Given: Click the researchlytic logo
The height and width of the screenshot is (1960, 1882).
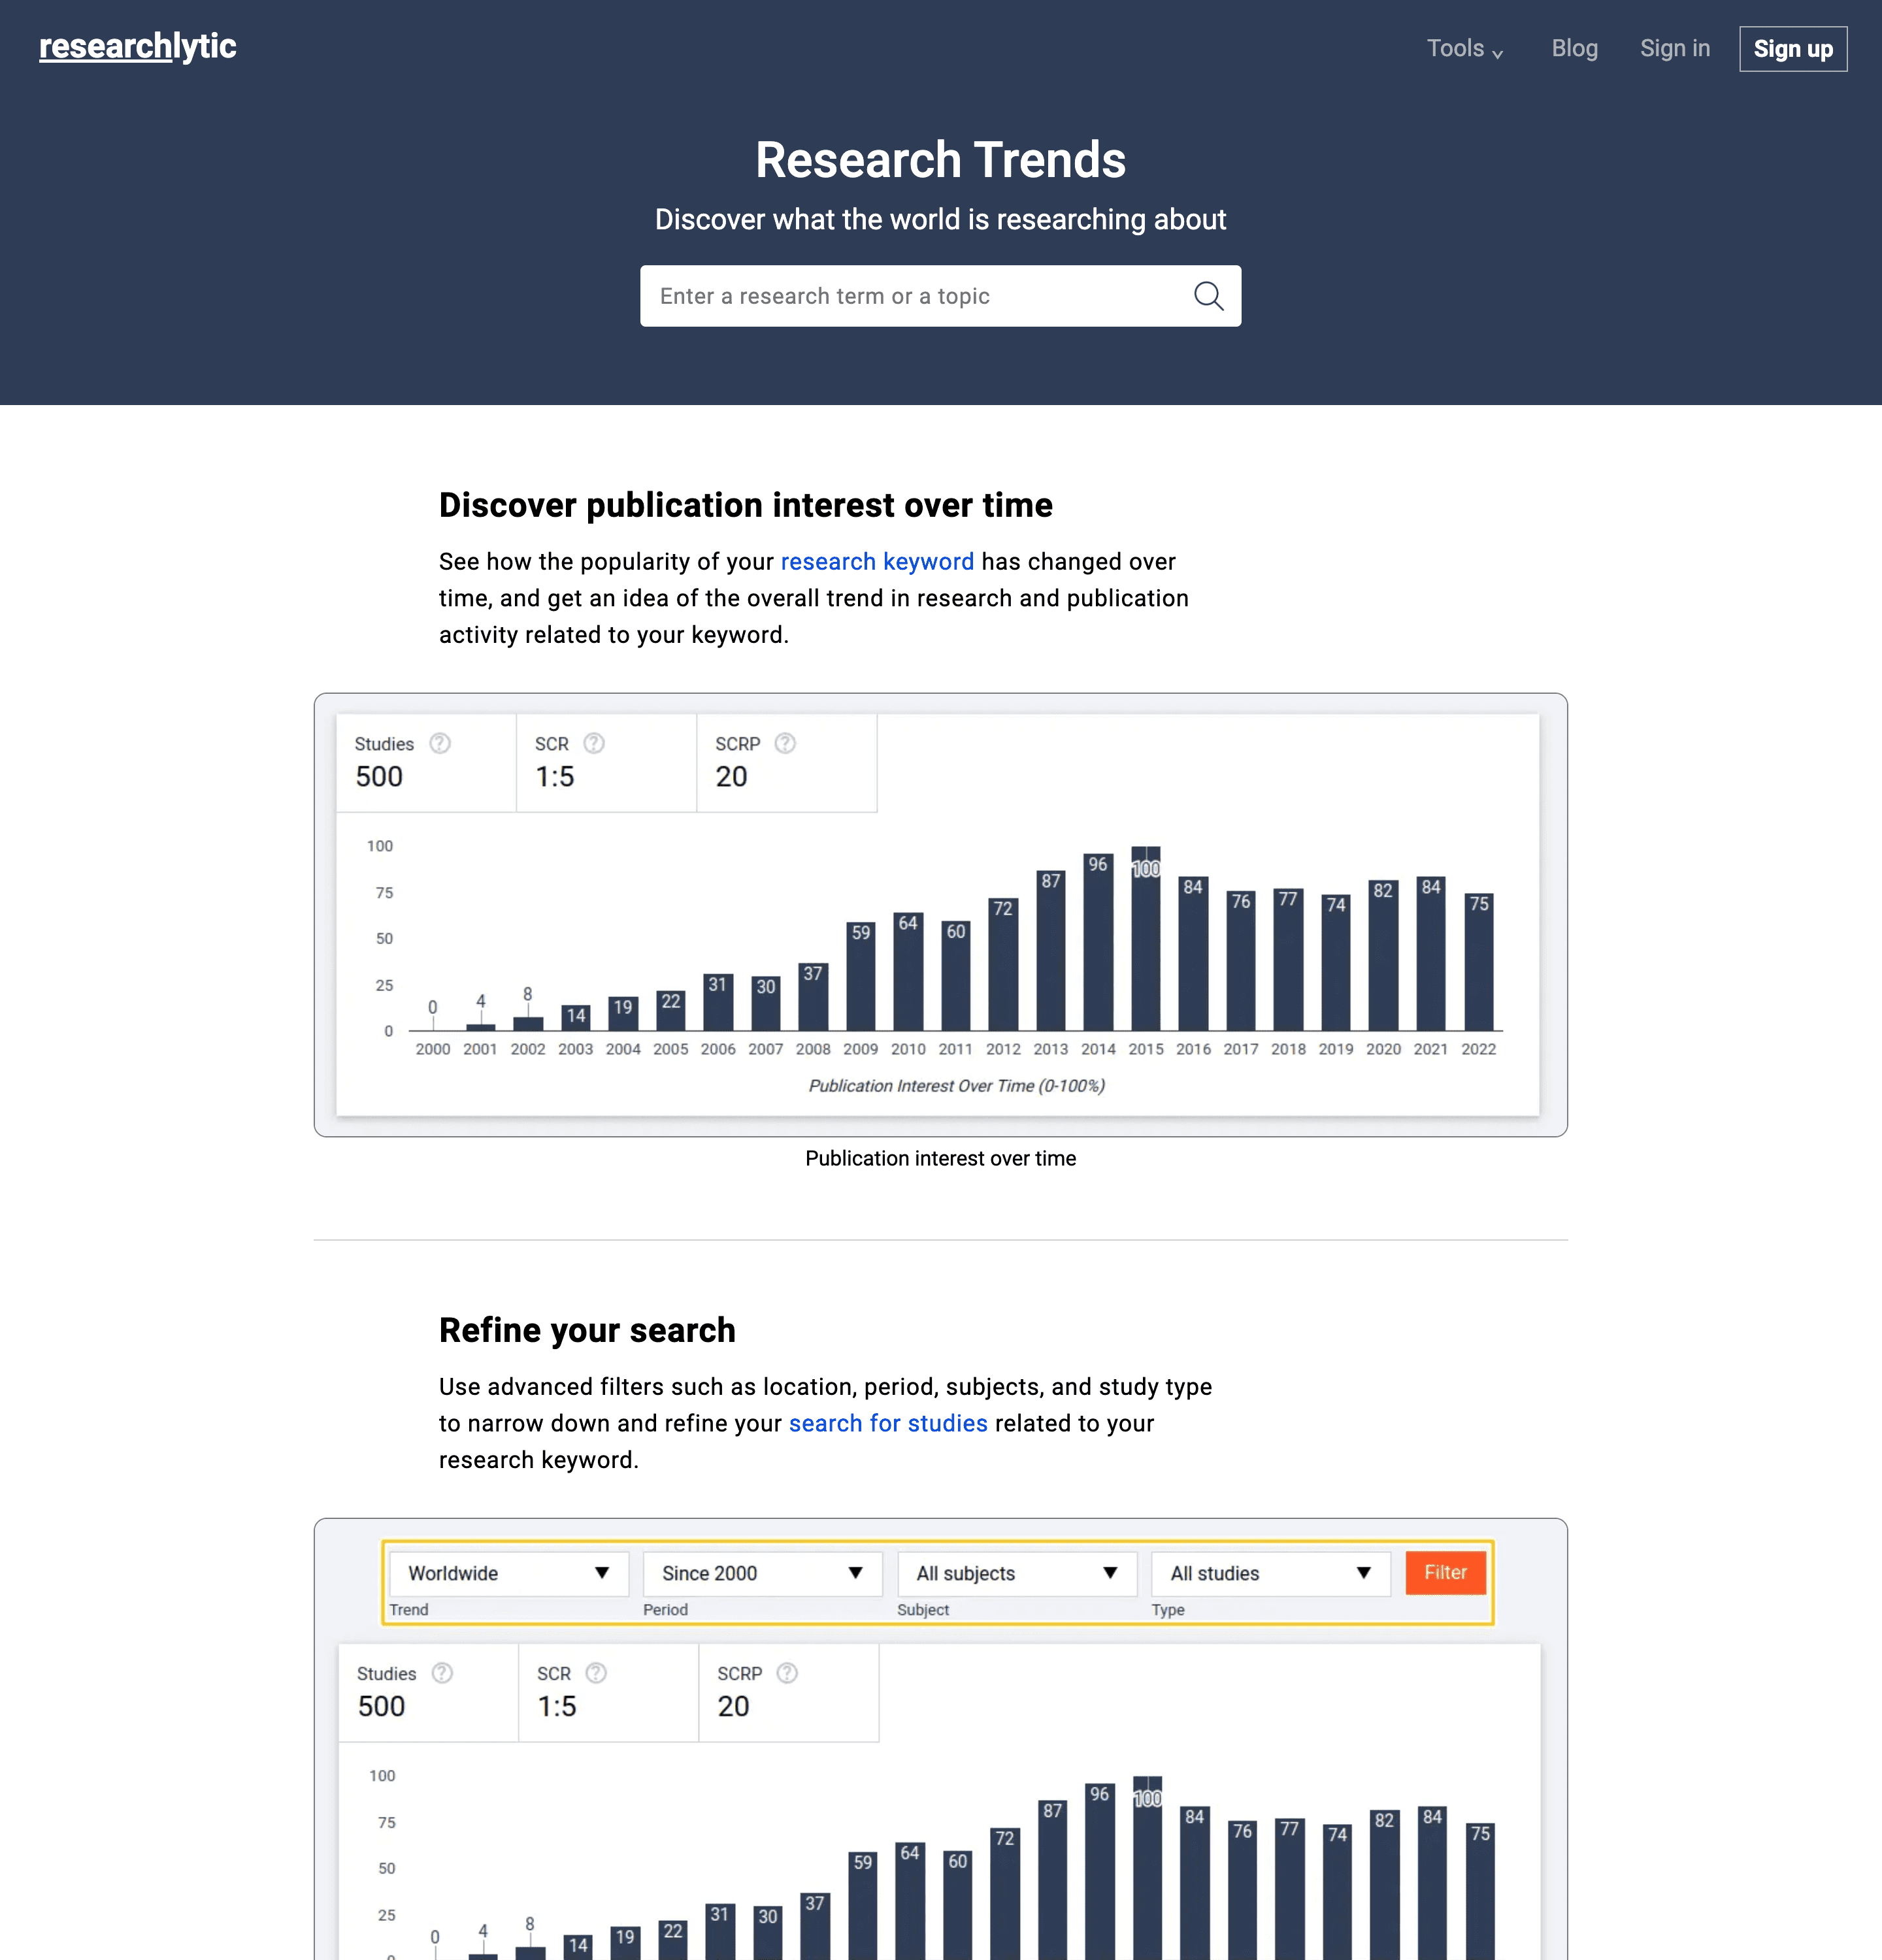Looking at the screenshot, I should [x=137, y=46].
